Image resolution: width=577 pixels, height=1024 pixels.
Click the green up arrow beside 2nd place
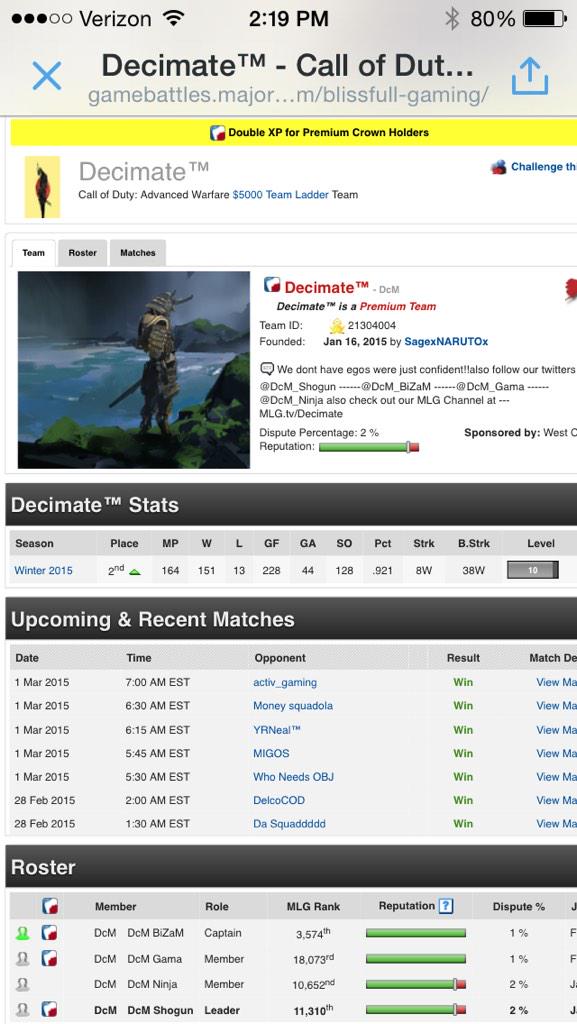pos(134,571)
